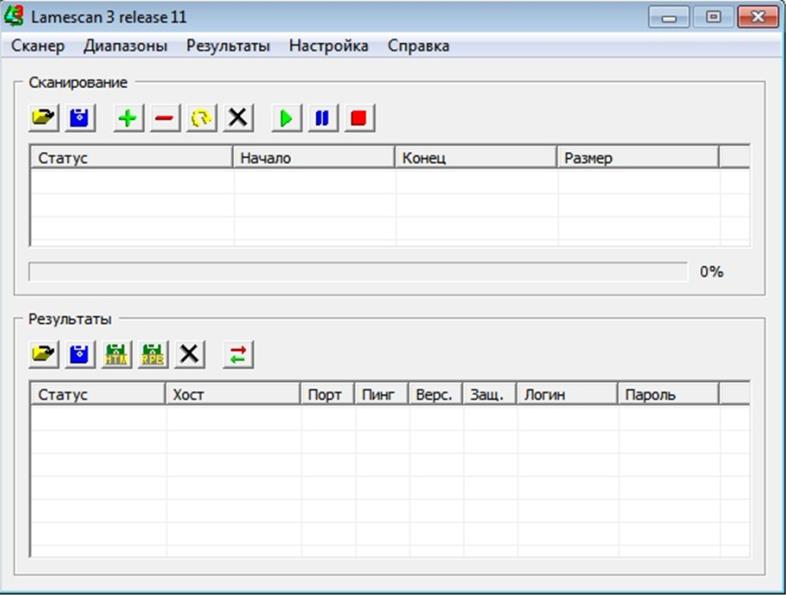Open the Сканер menu

38,46
